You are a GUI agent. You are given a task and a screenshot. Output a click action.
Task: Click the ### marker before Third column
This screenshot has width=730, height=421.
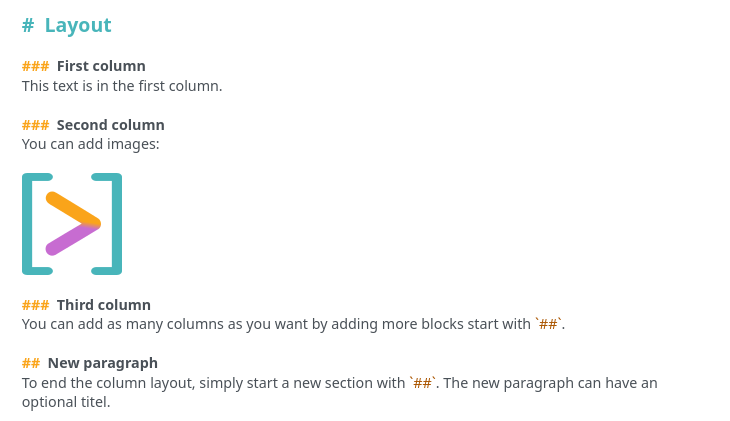(x=35, y=305)
